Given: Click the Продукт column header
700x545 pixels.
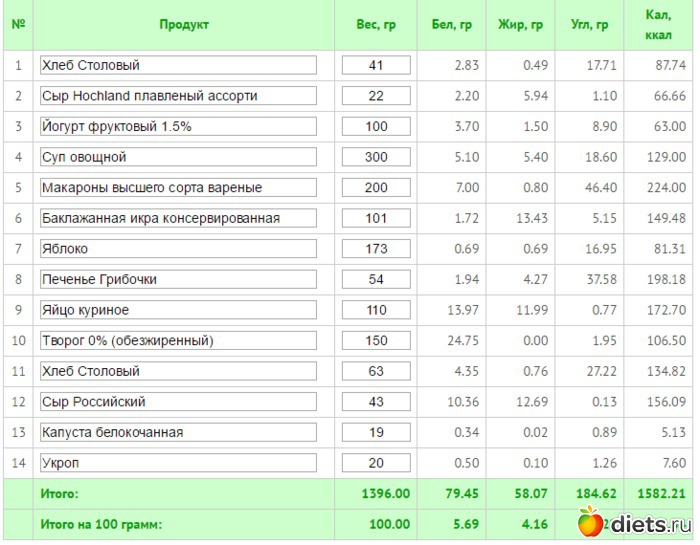Looking at the screenshot, I should [x=184, y=25].
